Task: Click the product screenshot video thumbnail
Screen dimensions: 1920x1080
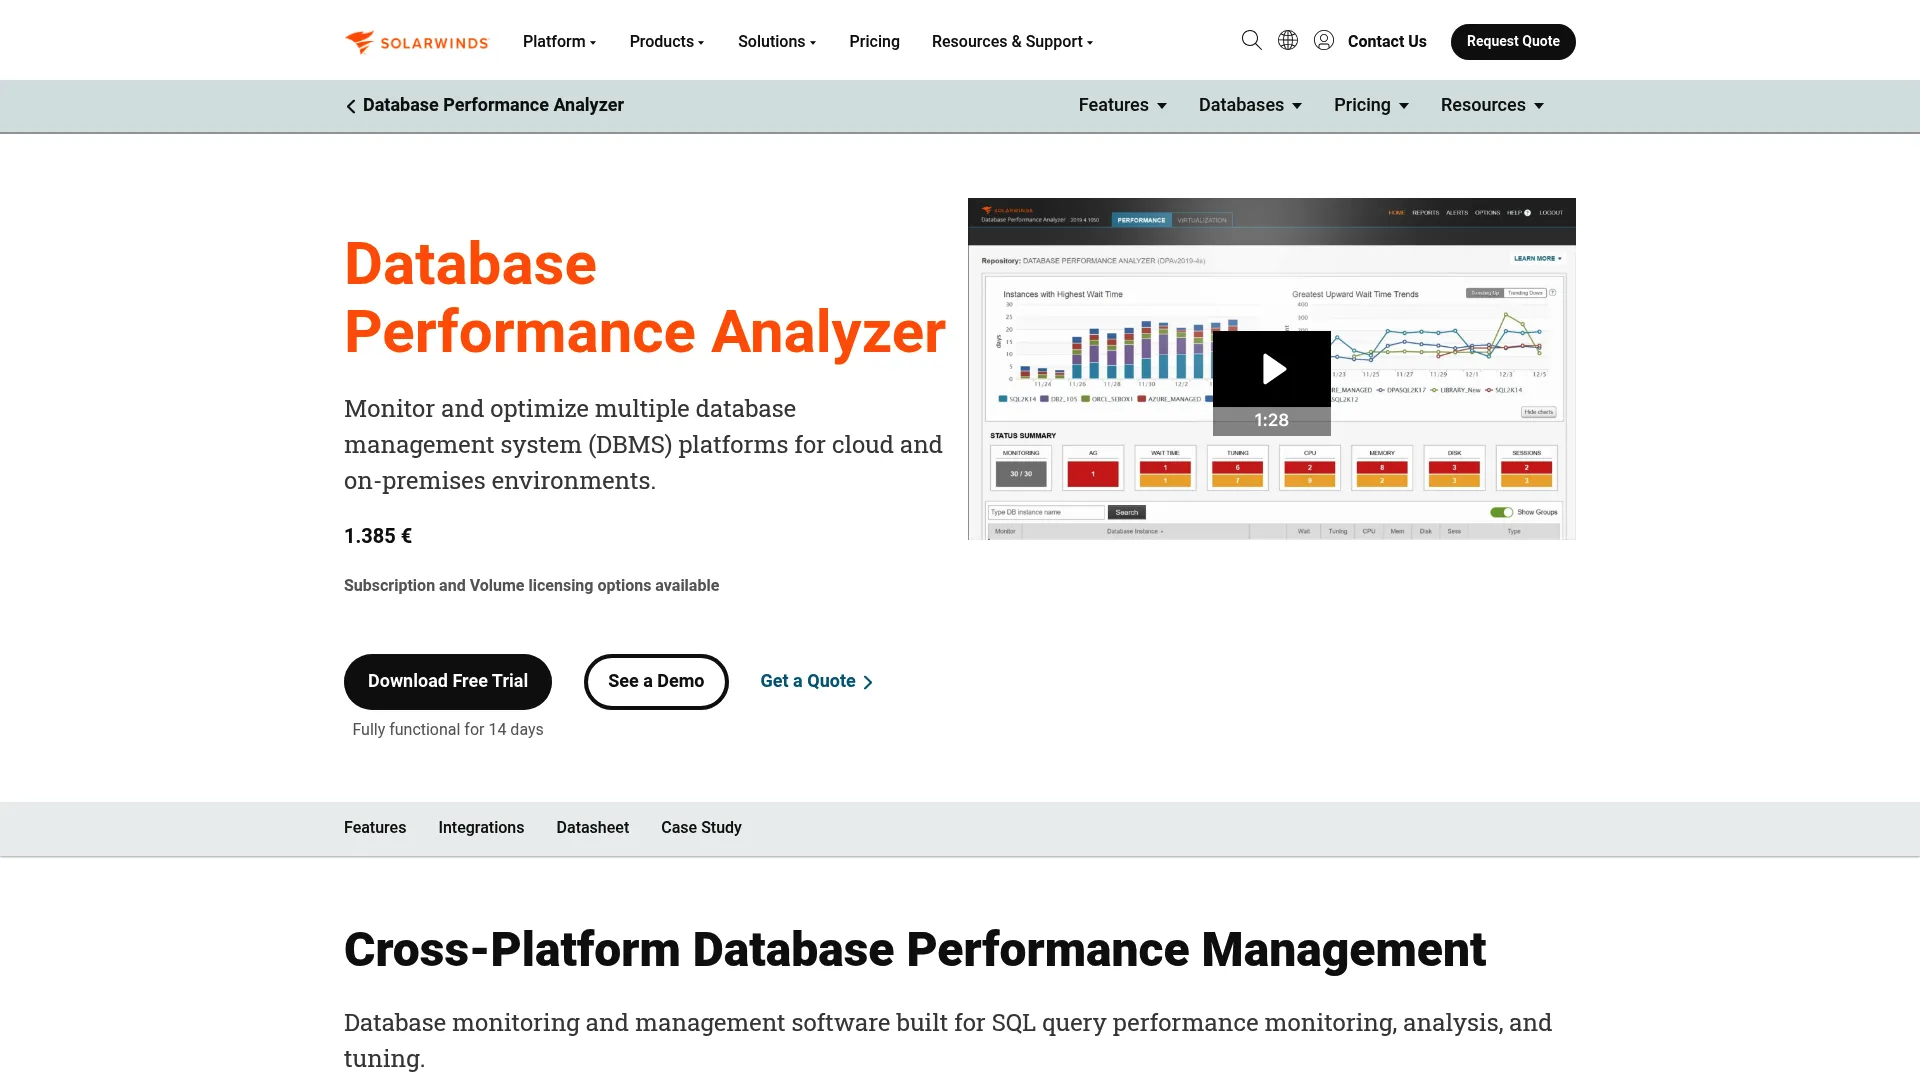Action: (1272, 369)
